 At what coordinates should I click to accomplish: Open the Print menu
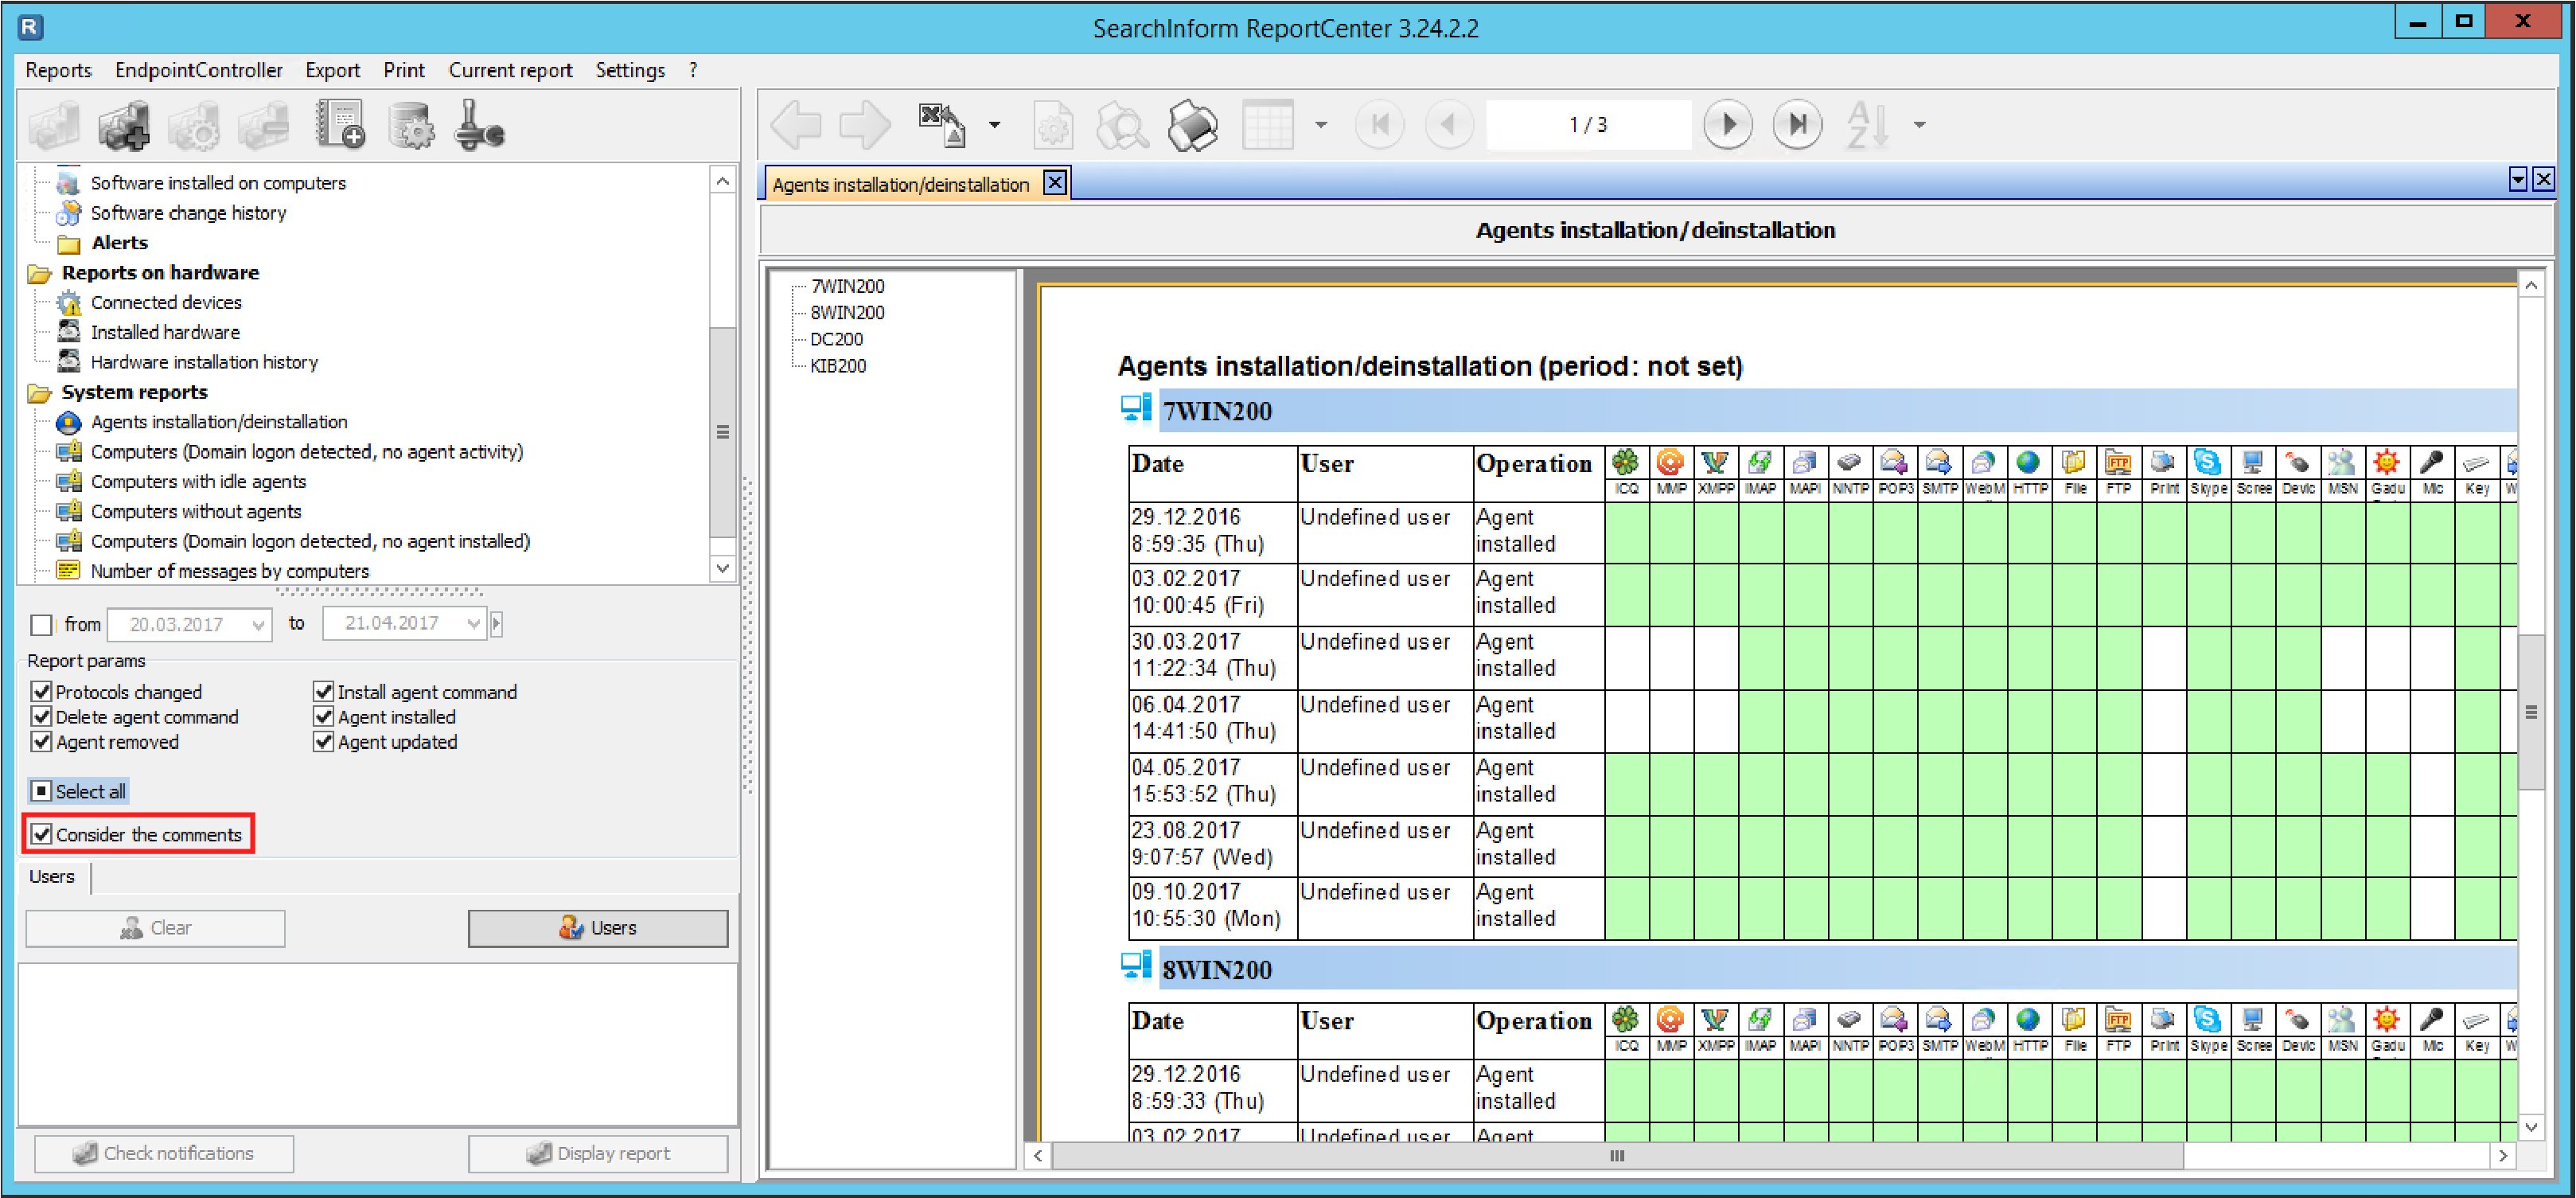click(x=404, y=70)
